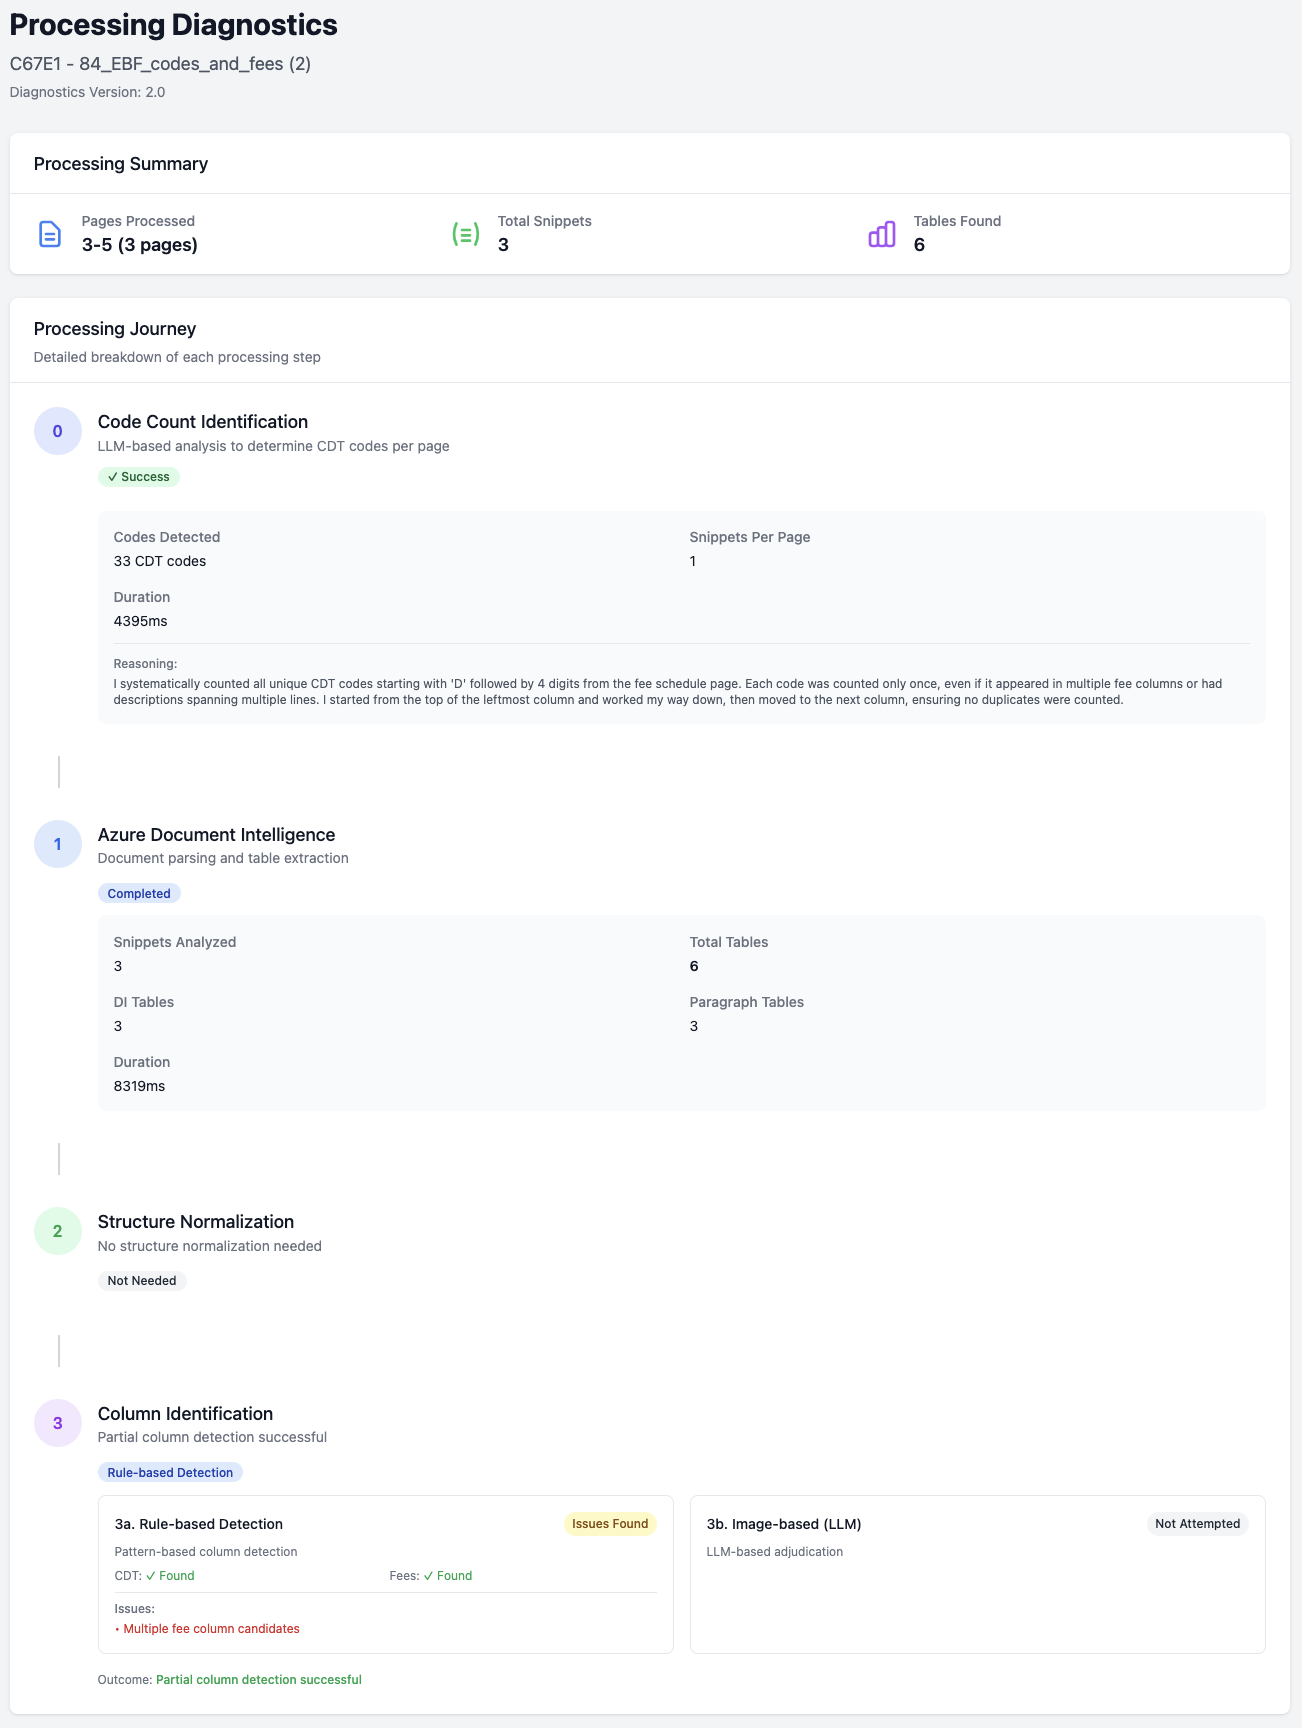Click the Code Count Identification heading
This screenshot has height=1728, width=1302.
tap(203, 422)
